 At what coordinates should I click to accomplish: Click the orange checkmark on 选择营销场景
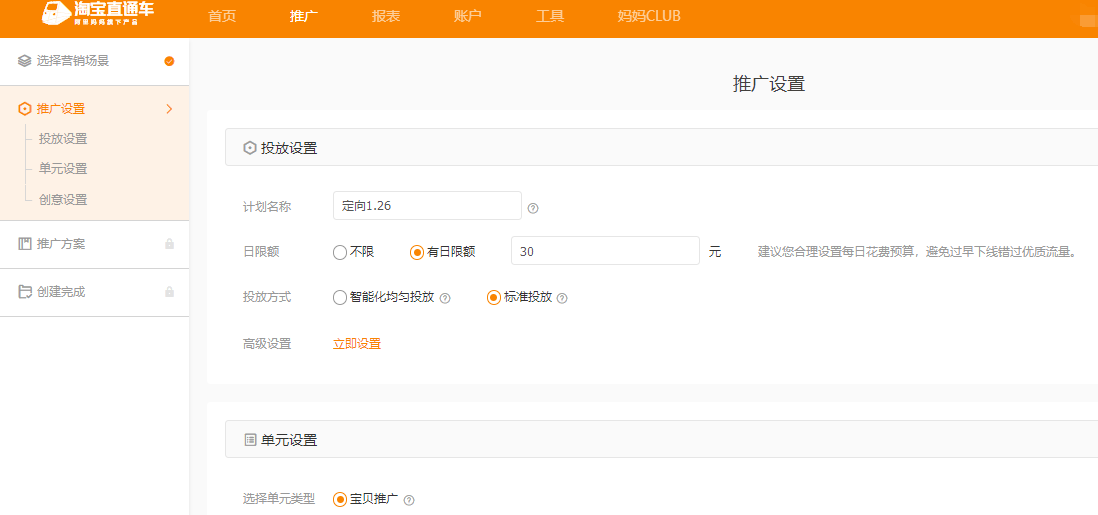(169, 61)
